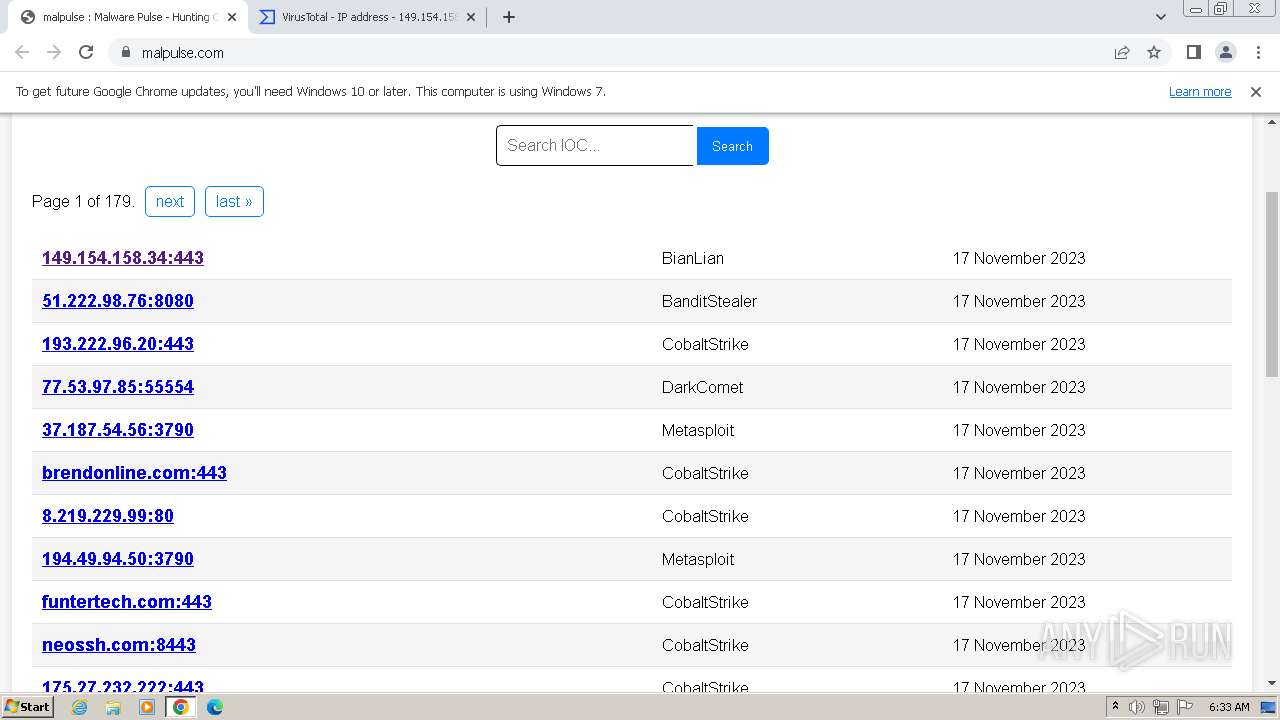Dismiss the Chrome update notification bar
Image resolution: width=1280 pixels, height=720 pixels.
1256,92
